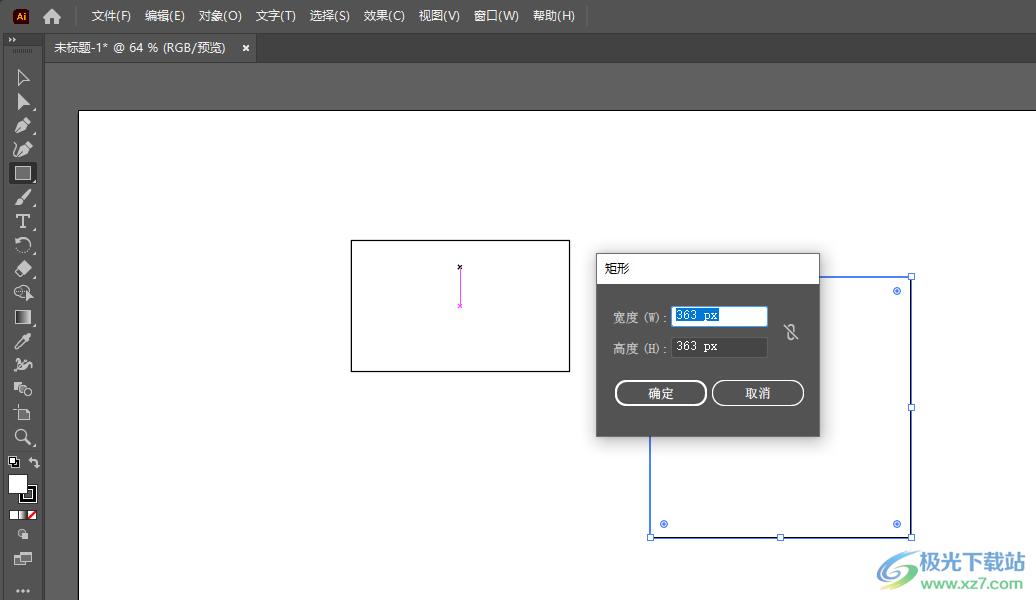
Task: Set paint to None red slash
Action: click(32, 515)
